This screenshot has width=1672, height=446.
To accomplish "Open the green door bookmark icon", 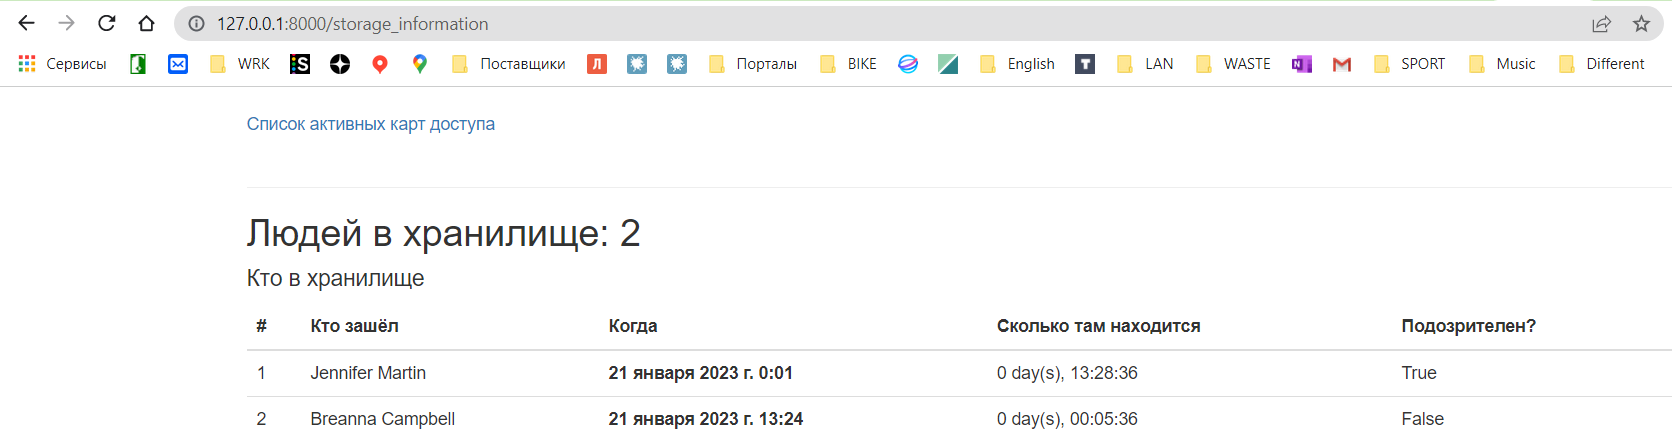I will [x=138, y=64].
